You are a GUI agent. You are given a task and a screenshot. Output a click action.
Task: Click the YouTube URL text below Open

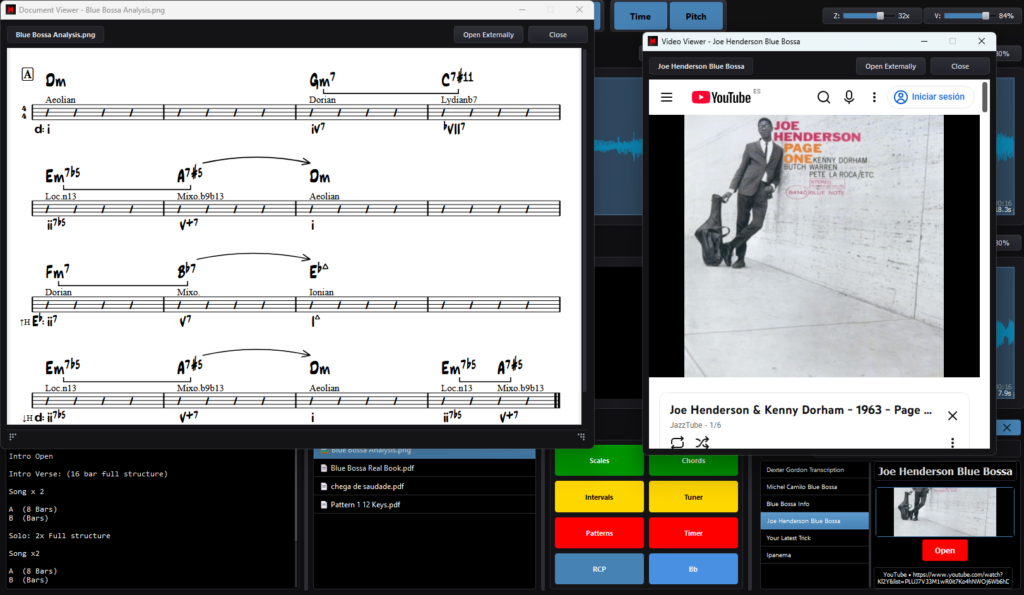point(944,578)
